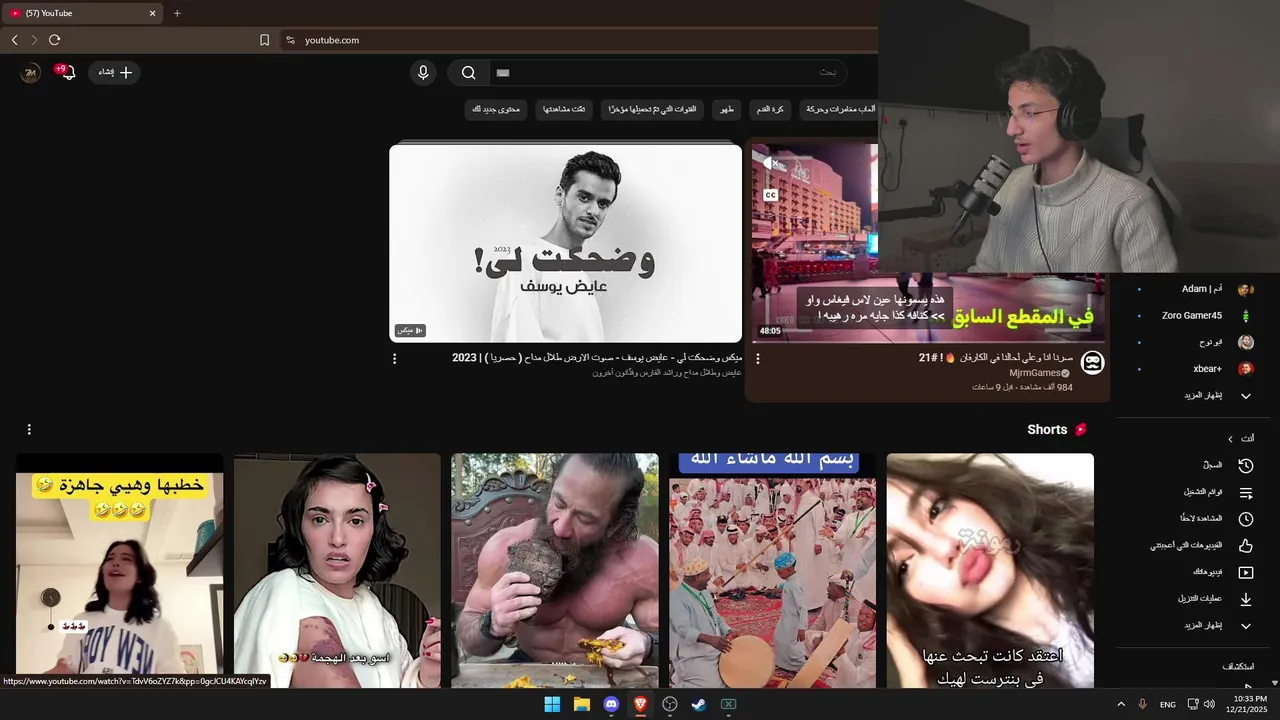Expand the system tray hidden icons chevron
Image resolution: width=1280 pixels, height=720 pixels.
coord(1121,704)
